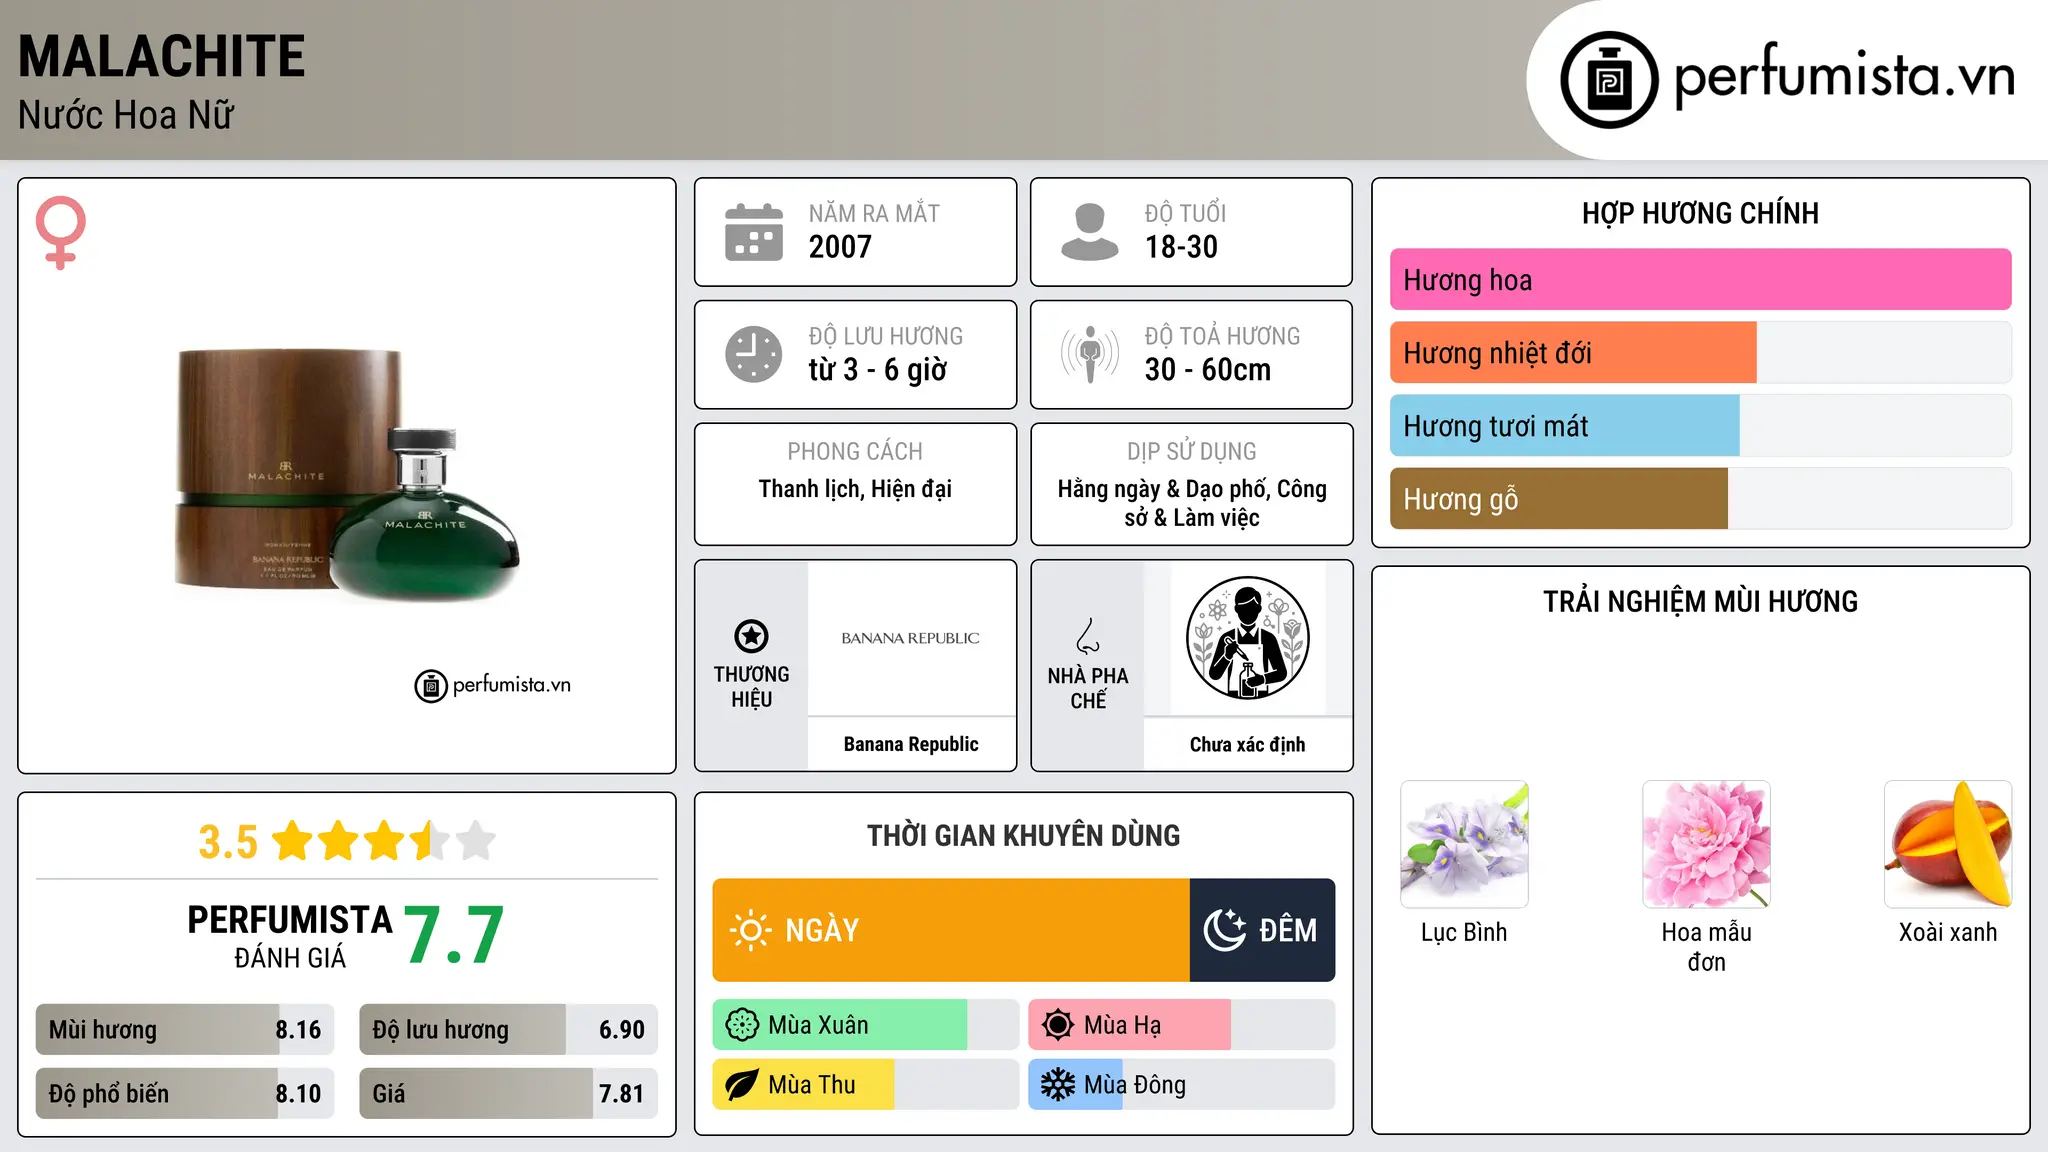
Task: Click the Banana Republic brand name caption
Action: (911, 744)
